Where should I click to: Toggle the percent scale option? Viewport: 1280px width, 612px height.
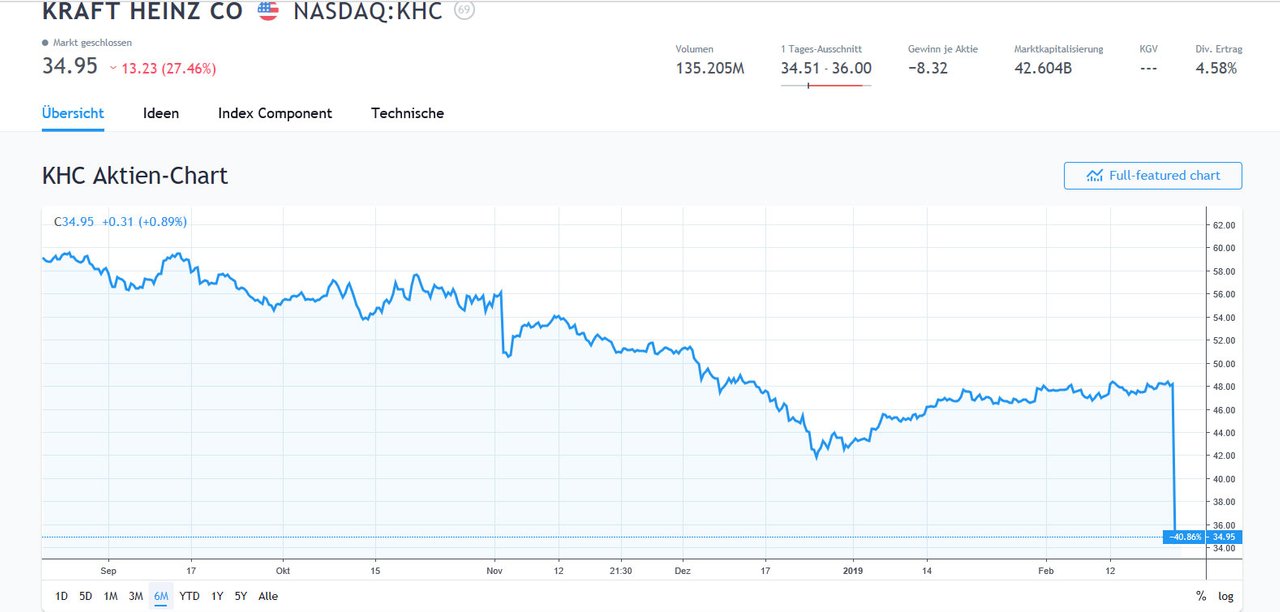(x=1201, y=596)
